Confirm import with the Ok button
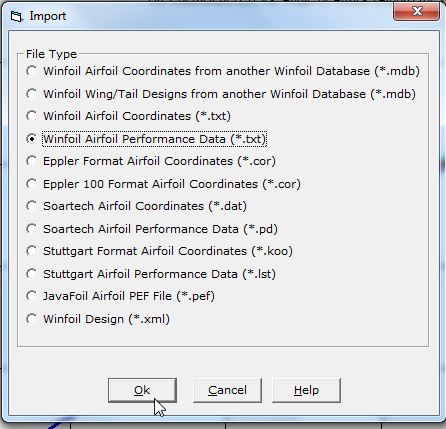 point(142,390)
